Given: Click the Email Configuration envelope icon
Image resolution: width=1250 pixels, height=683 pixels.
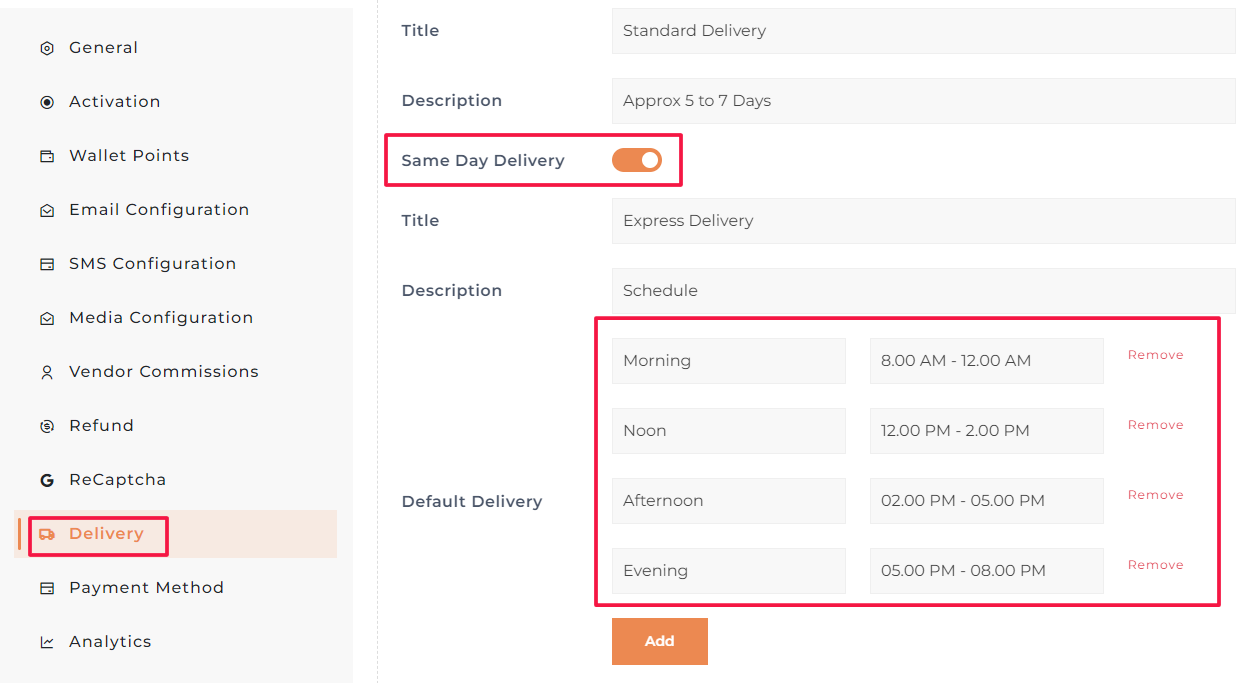Looking at the screenshot, I should pos(47,210).
